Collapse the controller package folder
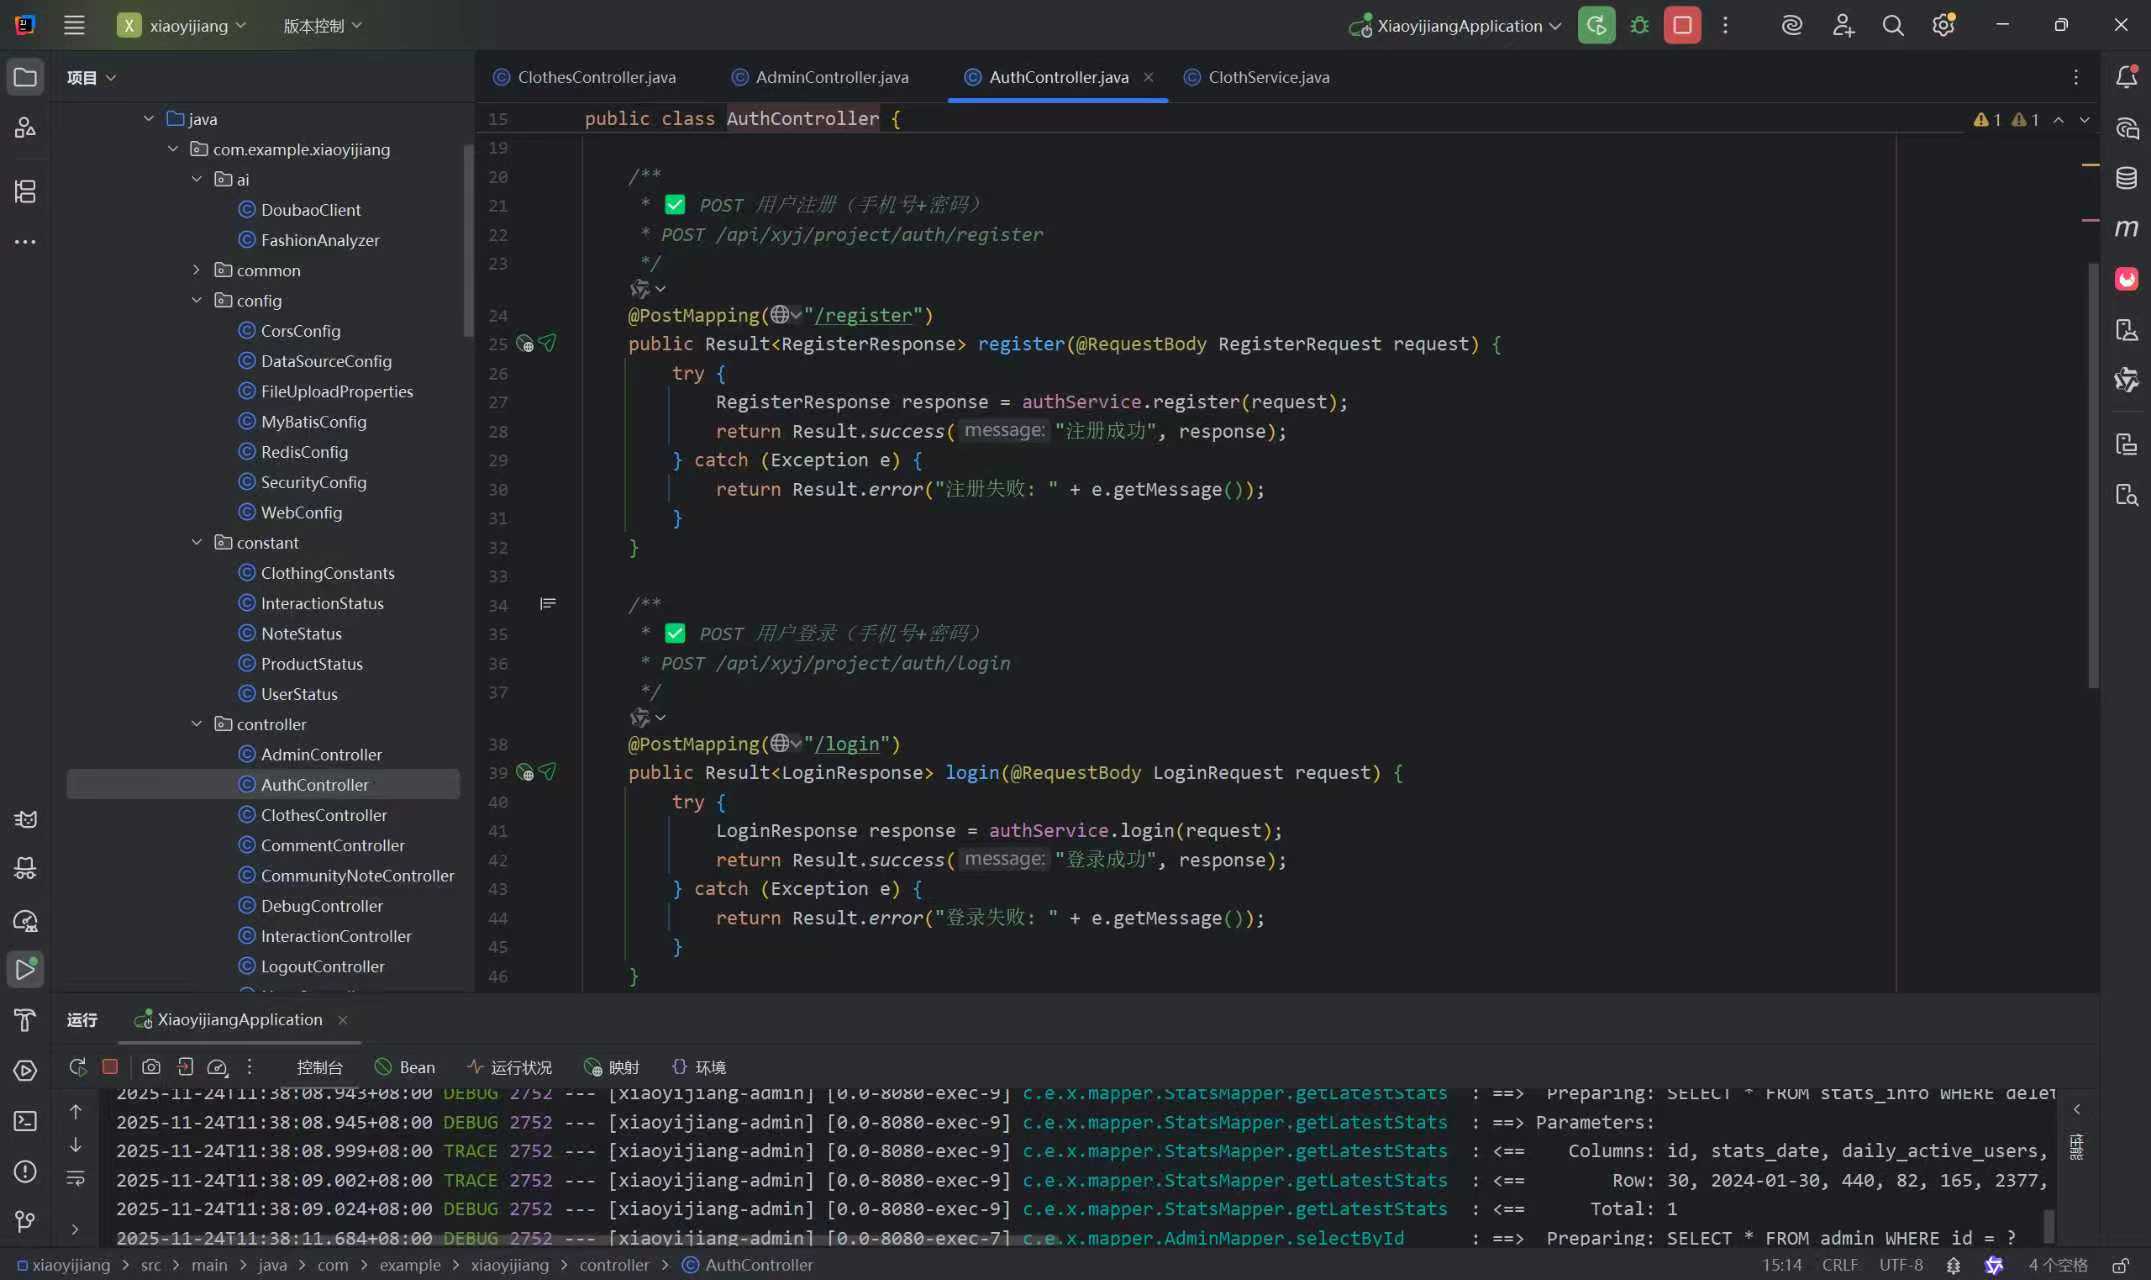 tap(197, 724)
